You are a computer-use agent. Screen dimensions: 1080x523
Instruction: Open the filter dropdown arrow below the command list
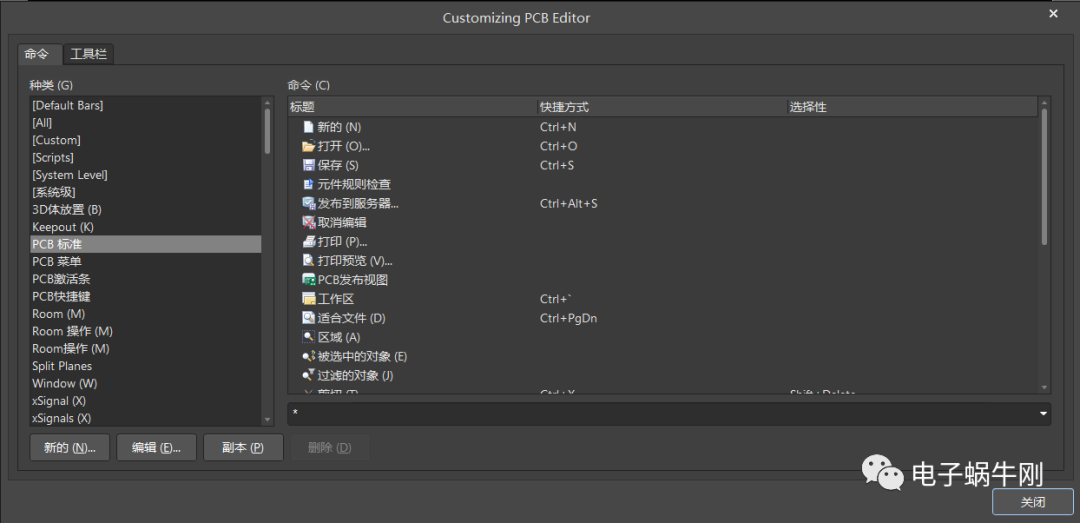[1043, 413]
